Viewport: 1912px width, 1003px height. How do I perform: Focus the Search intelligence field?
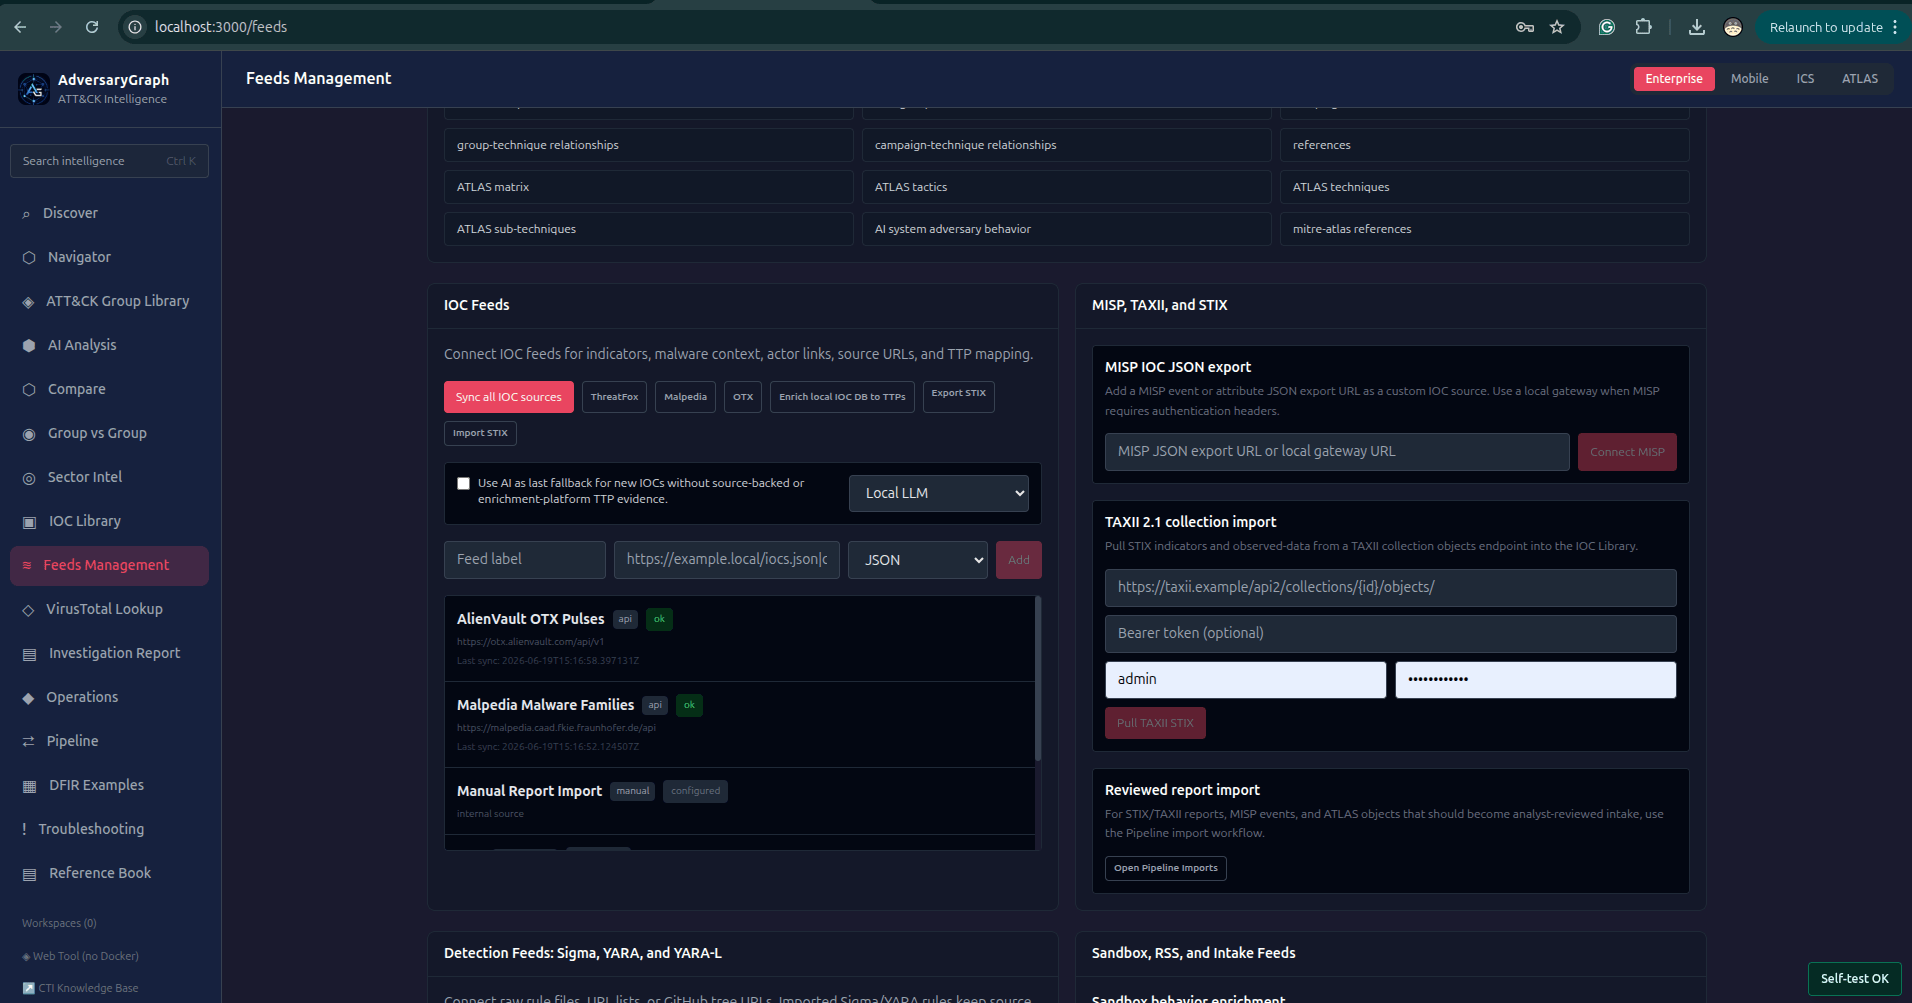pos(109,161)
